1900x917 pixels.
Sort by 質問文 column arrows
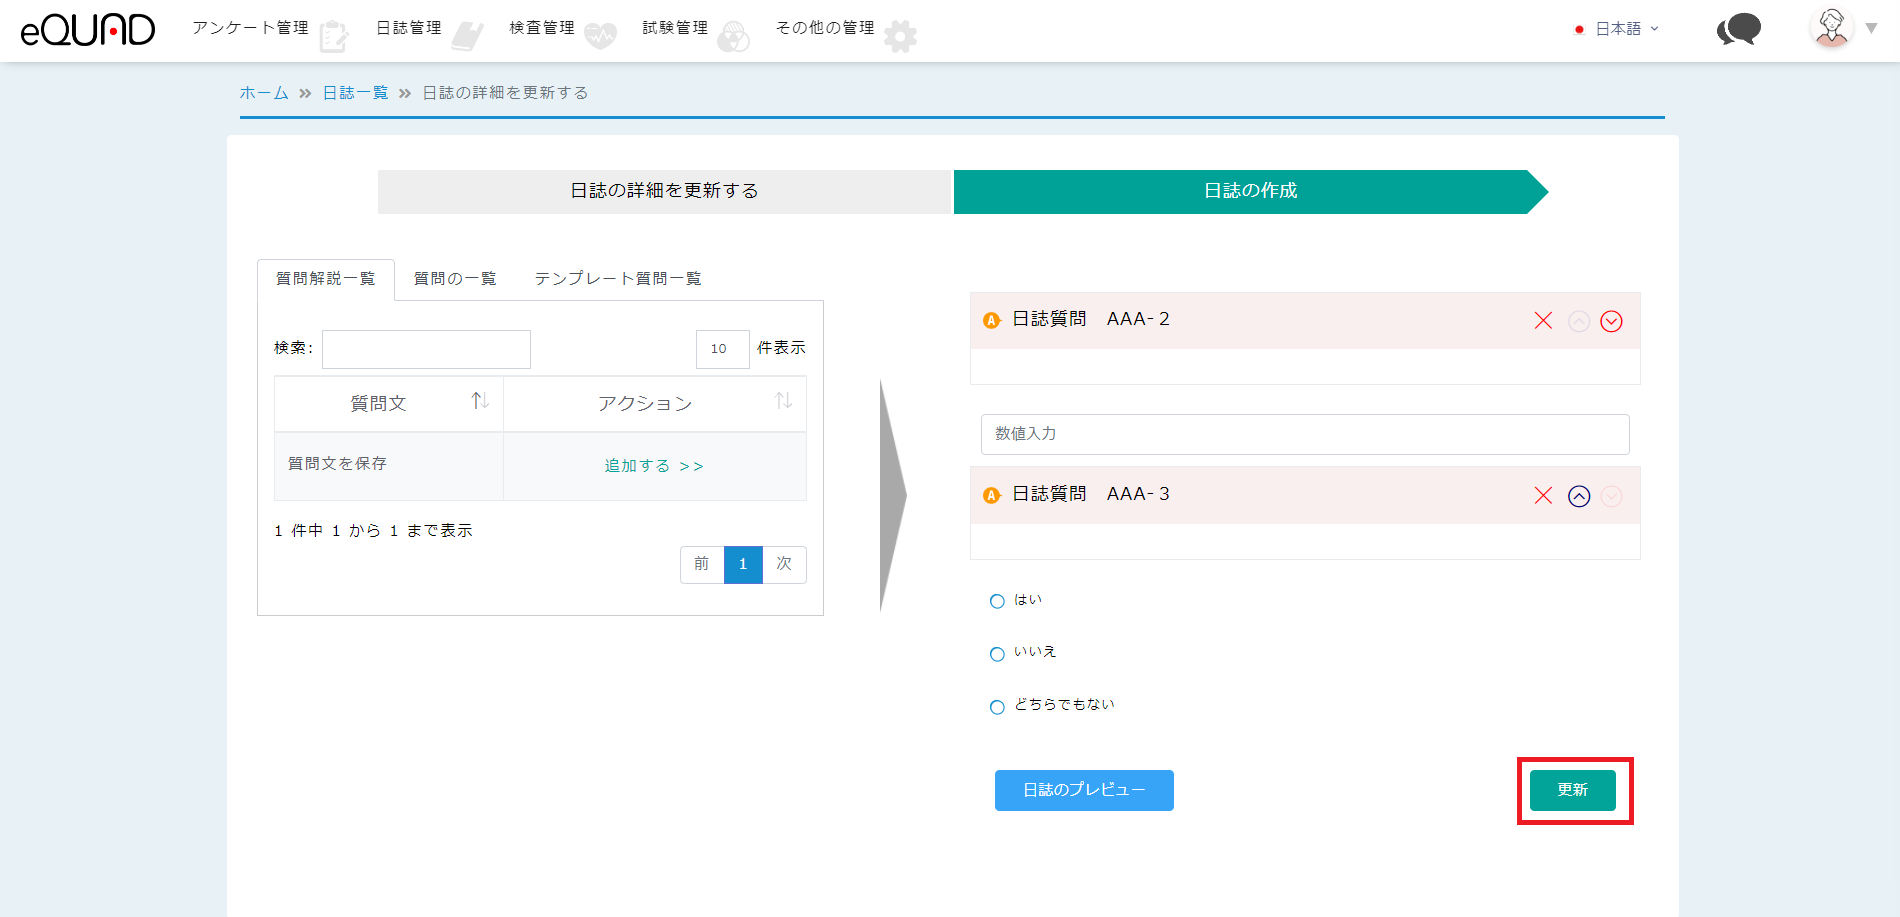pyautogui.click(x=480, y=401)
